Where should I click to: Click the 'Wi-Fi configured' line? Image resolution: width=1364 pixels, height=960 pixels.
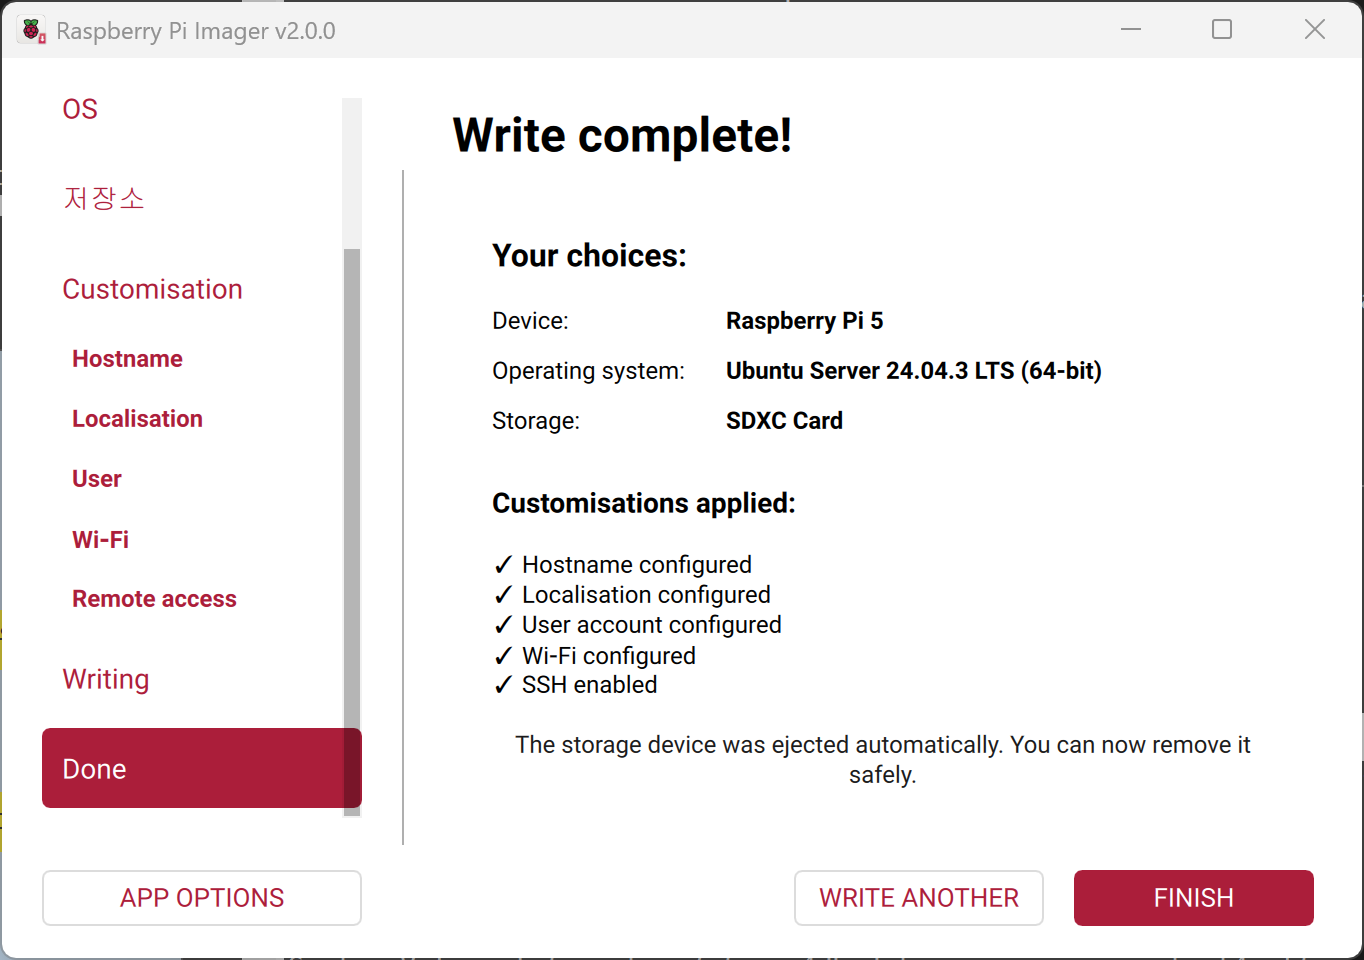[595, 656]
